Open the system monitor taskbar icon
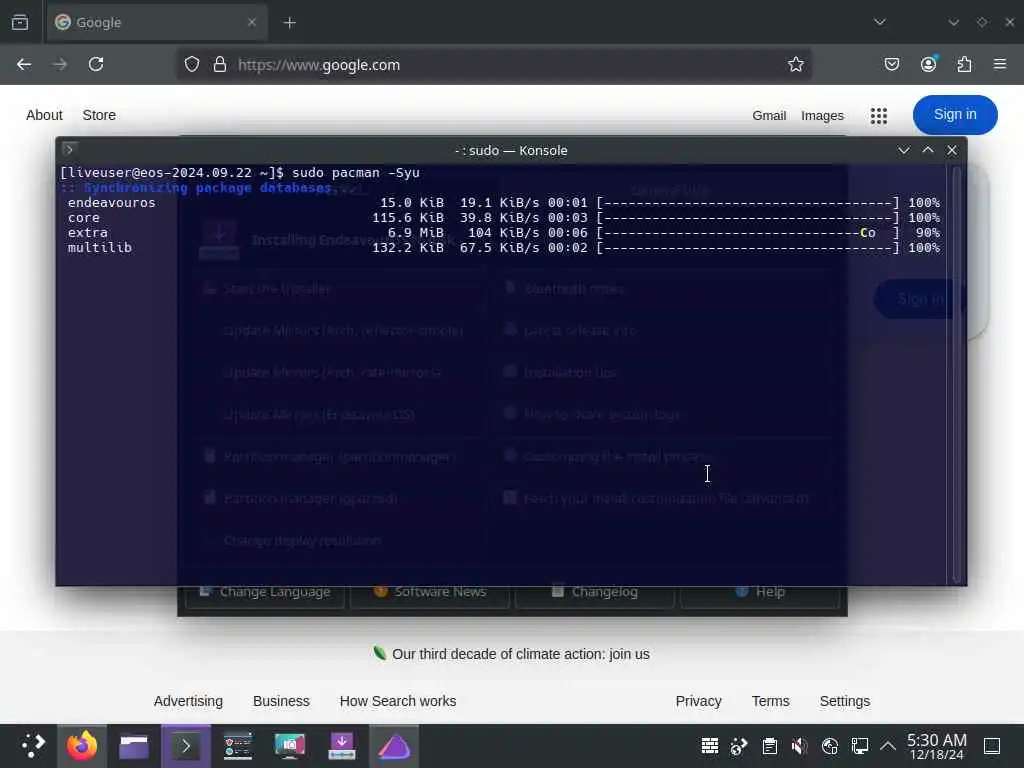This screenshot has height=768, width=1024. pos(238,746)
